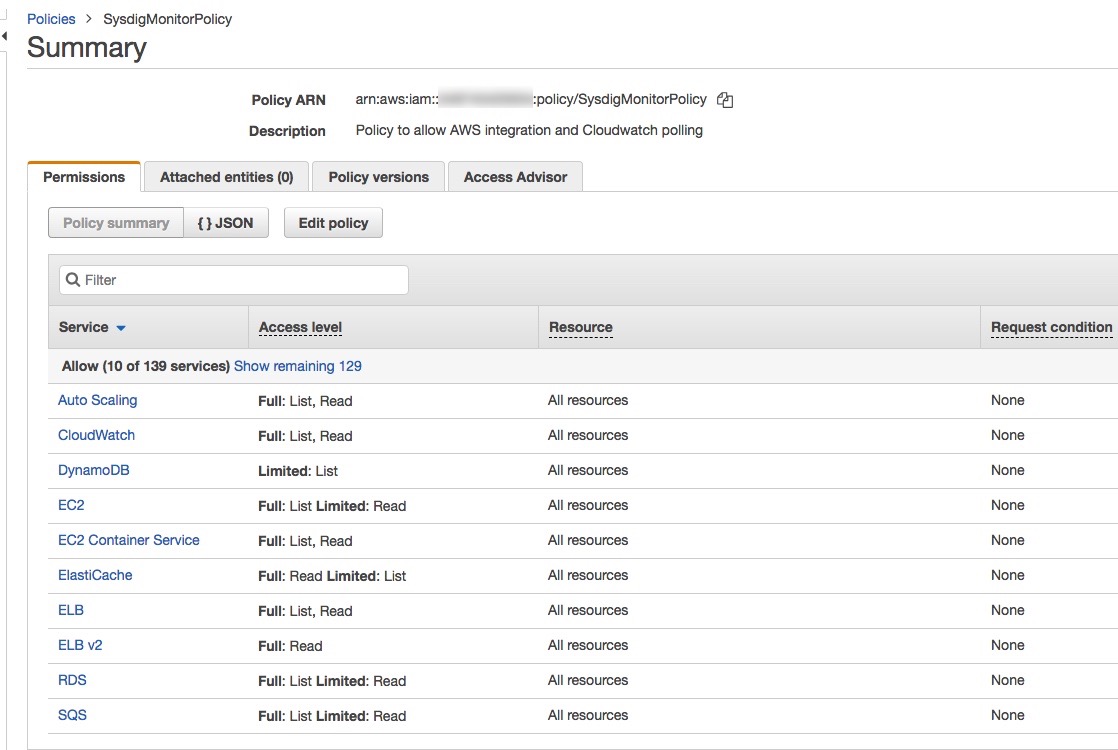Open the ELB v2 service link
1118x750 pixels.
[80, 644]
